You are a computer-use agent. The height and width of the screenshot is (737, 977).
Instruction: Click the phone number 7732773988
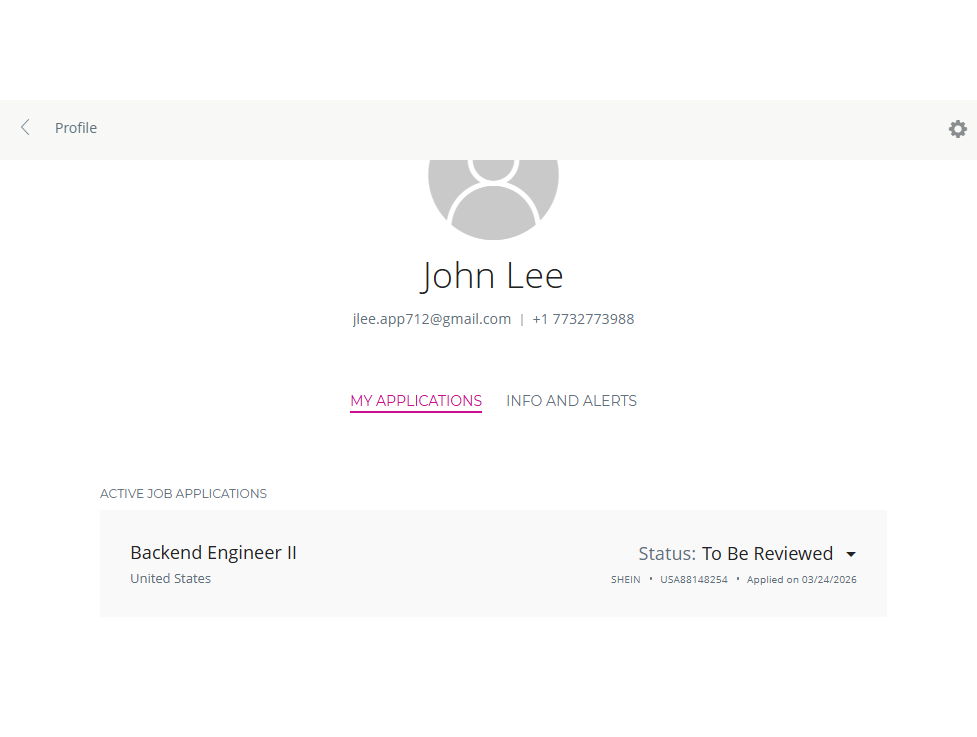(x=593, y=319)
